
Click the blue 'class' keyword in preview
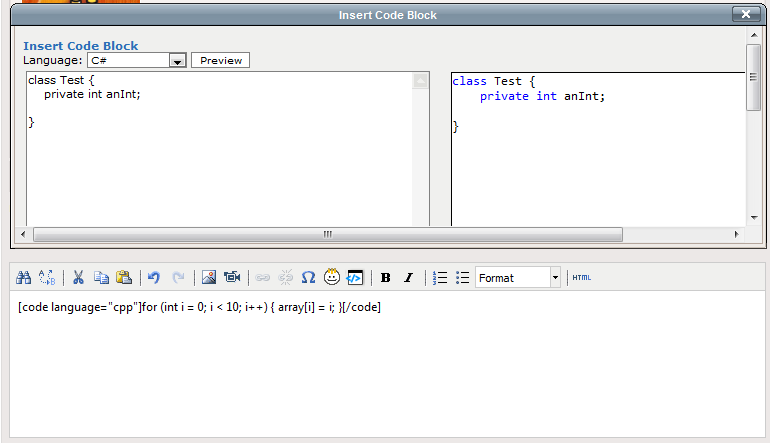click(x=469, y=81)
